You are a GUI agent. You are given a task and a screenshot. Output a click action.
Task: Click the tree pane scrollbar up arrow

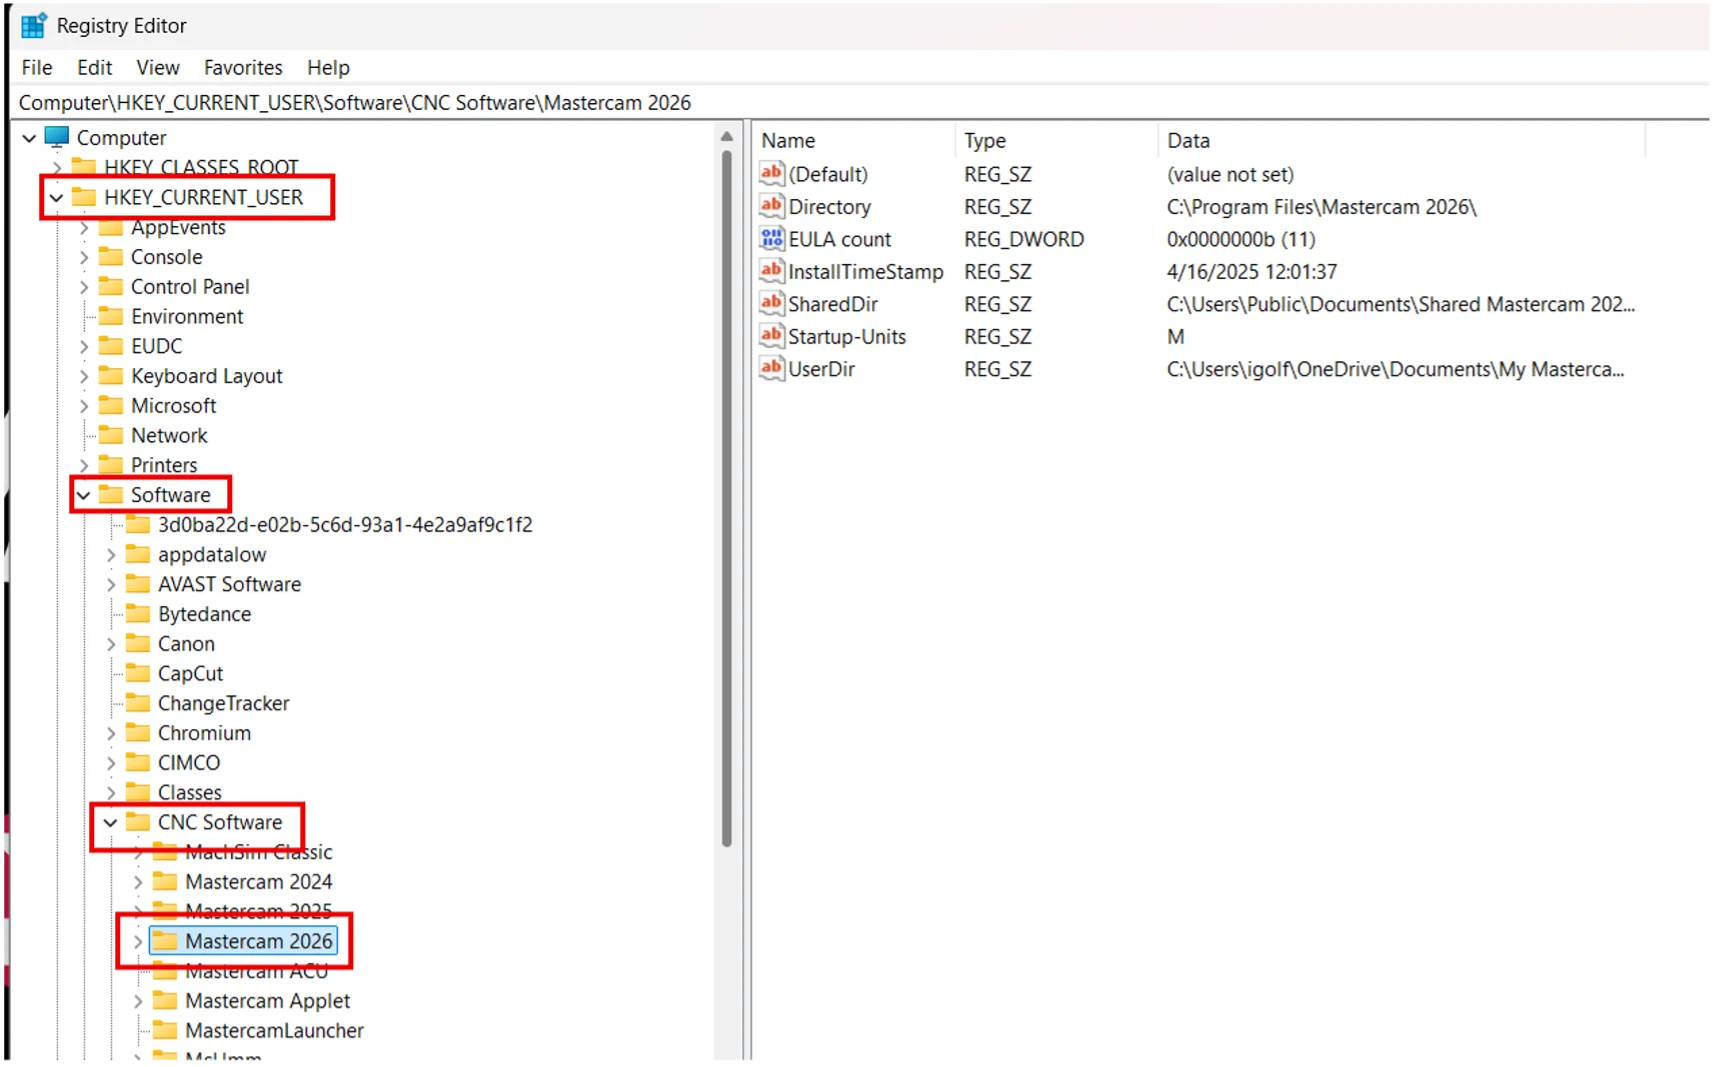tap(727, 136)
